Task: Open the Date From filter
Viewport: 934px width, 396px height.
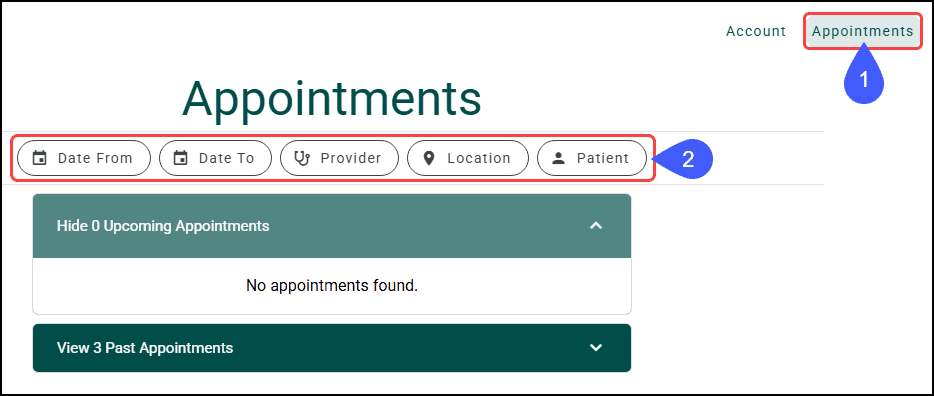Action: pos(84,158)
